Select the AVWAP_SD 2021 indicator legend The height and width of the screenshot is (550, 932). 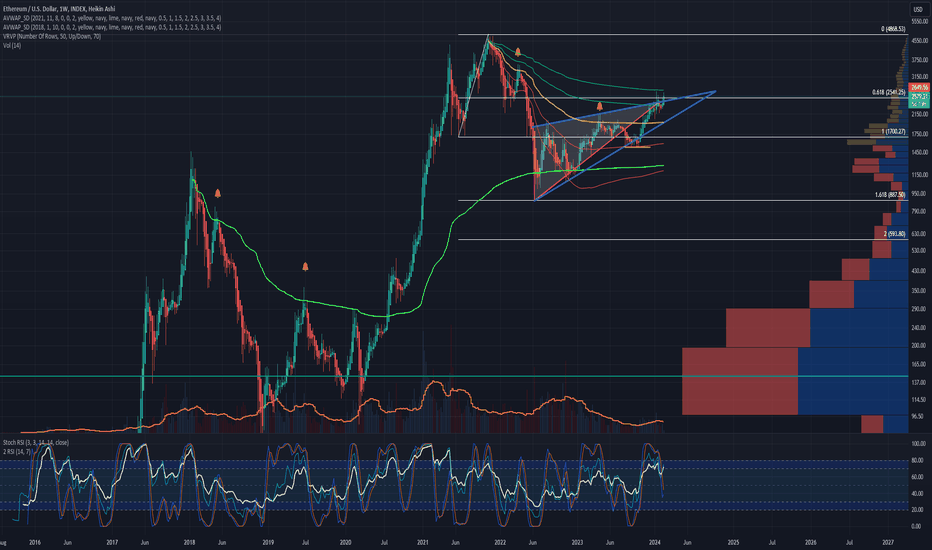(112, 18)
